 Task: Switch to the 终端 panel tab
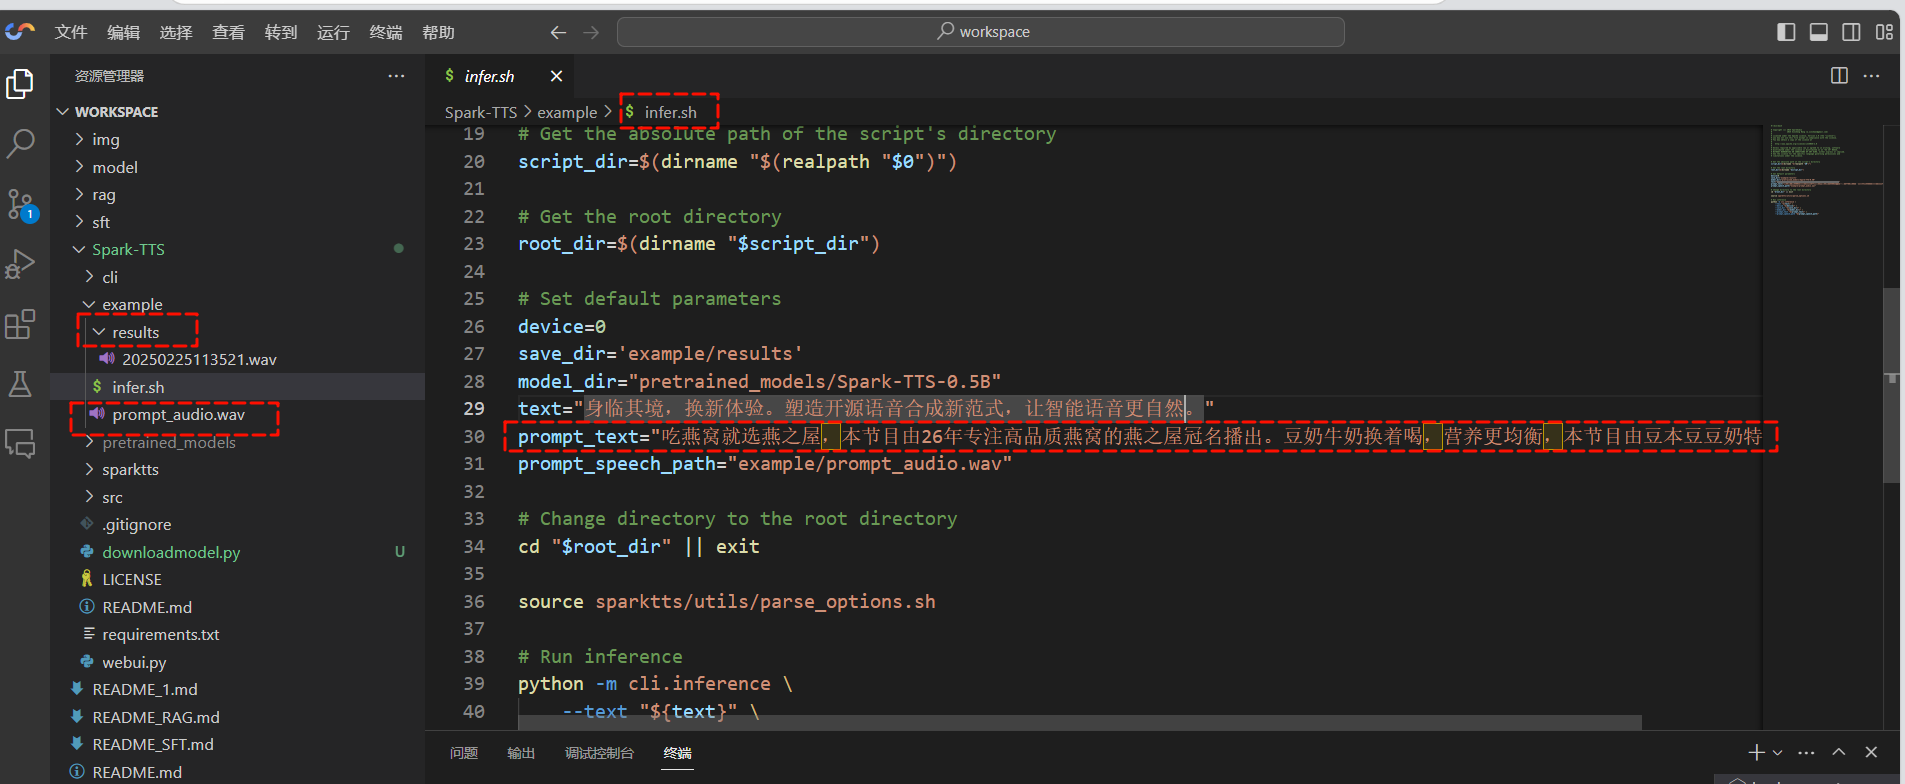pos(677,753)
